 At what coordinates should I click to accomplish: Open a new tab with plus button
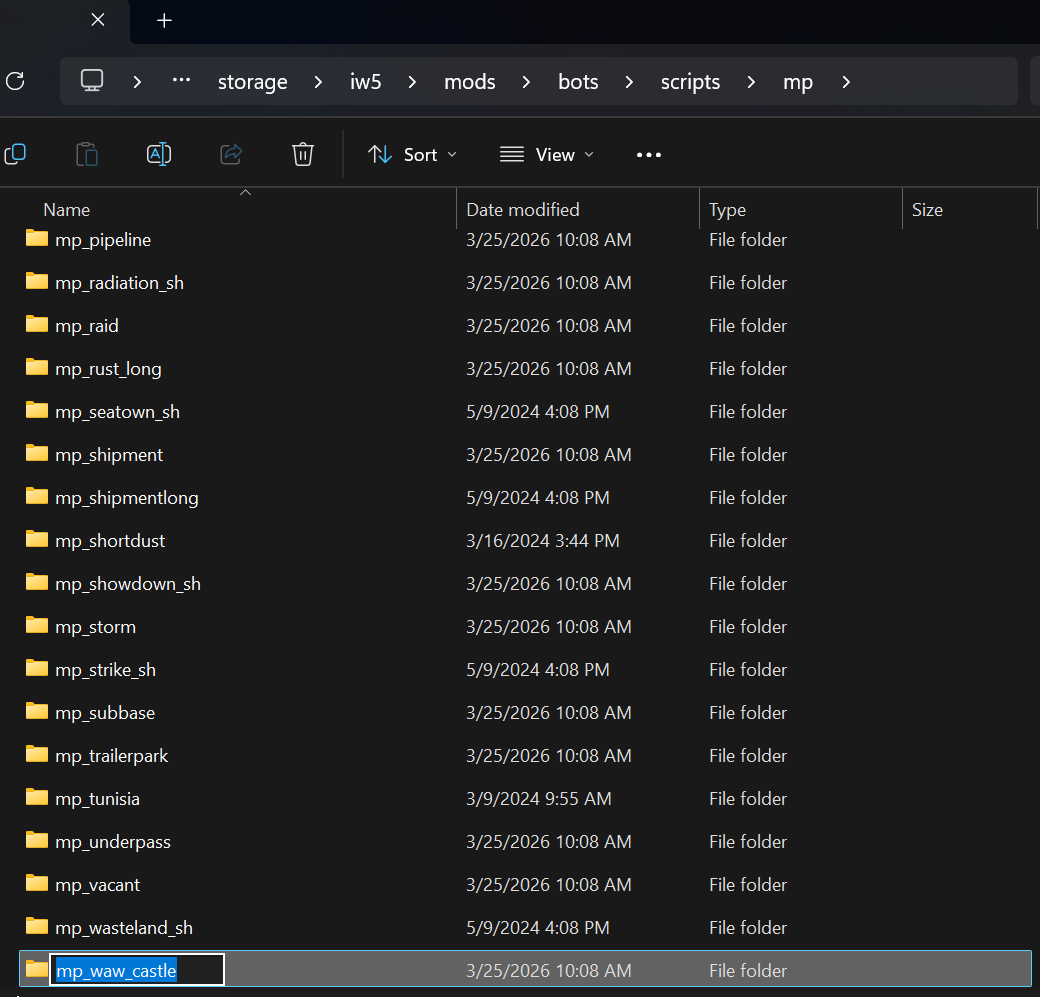pos(164,21)
